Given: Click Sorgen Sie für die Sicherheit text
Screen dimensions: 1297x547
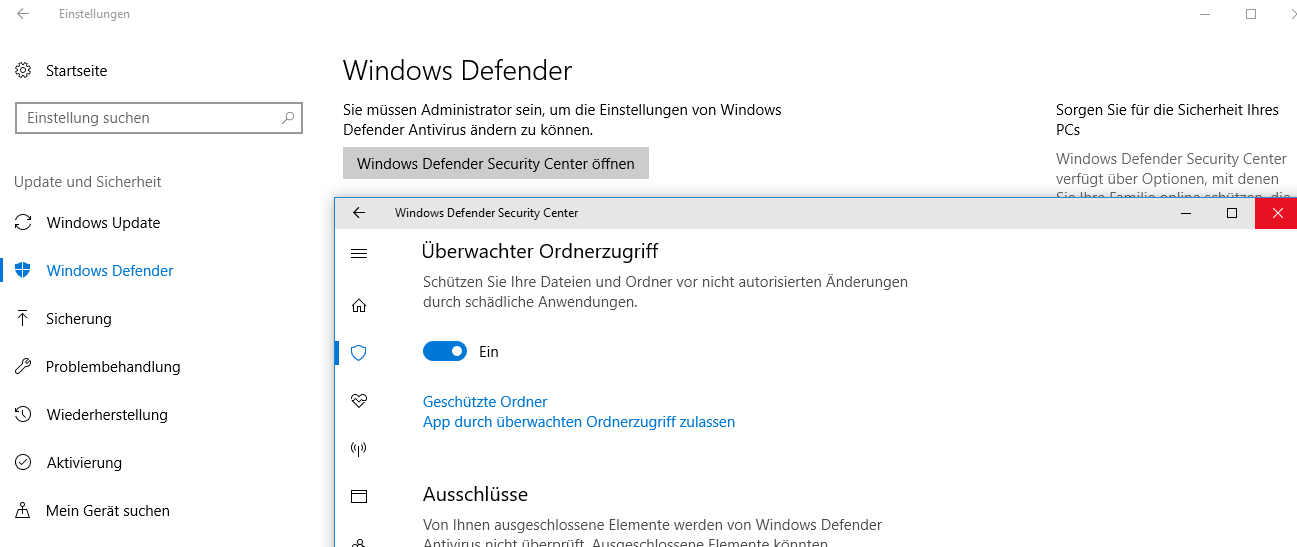Looking at the screenshot, I should 1167,120.
